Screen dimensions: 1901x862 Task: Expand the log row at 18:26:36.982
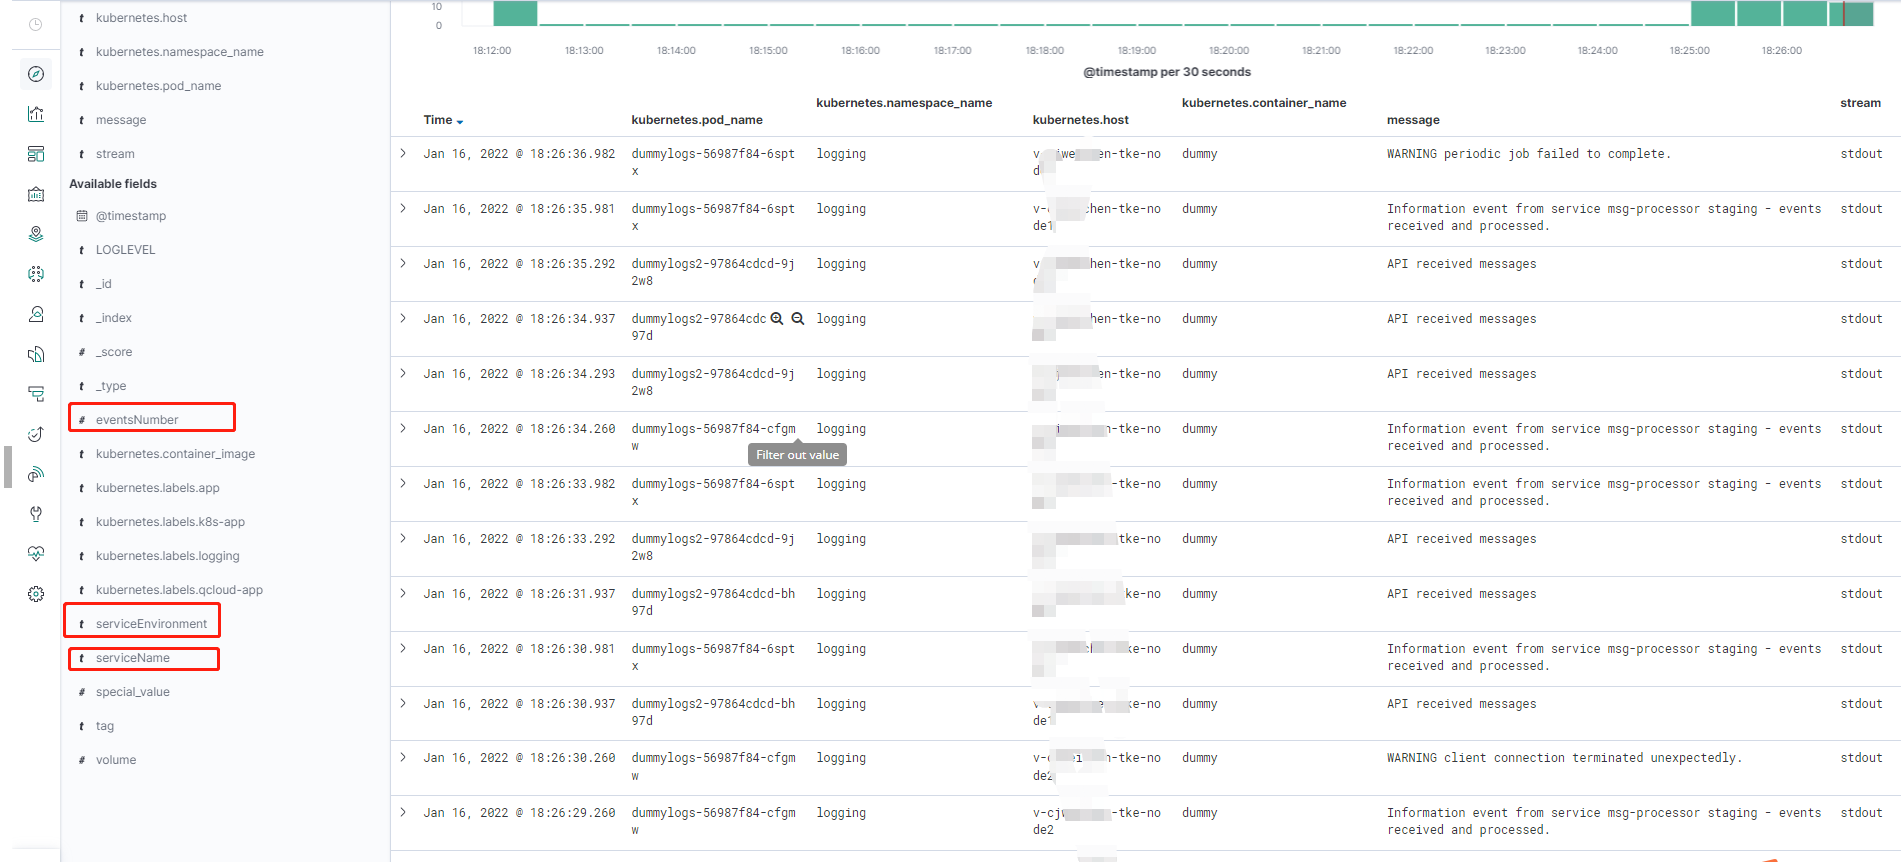coord(403,154)
